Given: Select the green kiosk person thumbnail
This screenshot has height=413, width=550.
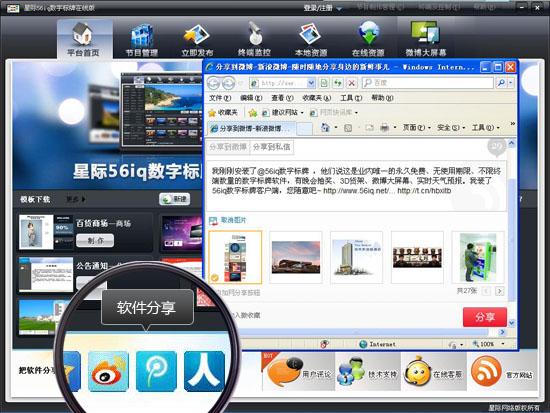Looking at the screenshot, I should (478, 257).
